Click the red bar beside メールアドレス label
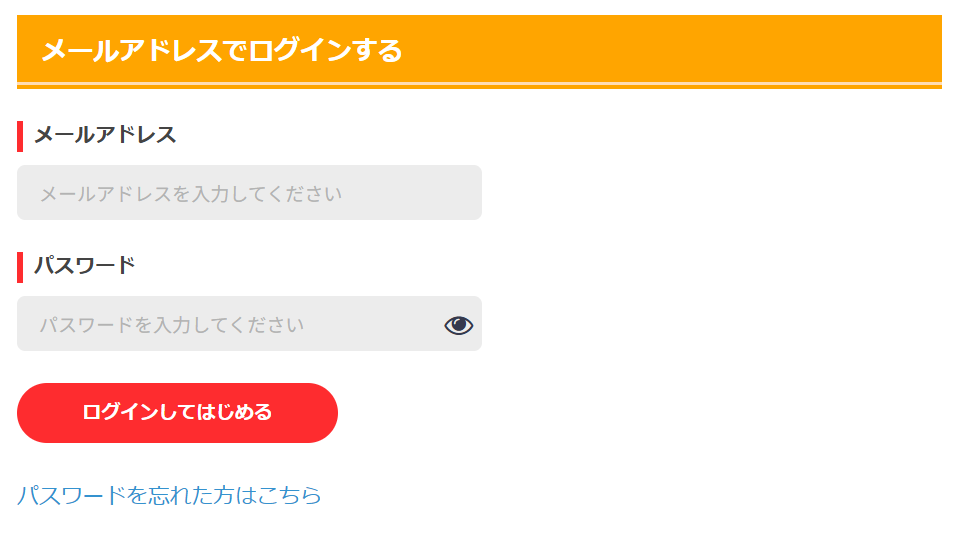 [x=20, y=135]
